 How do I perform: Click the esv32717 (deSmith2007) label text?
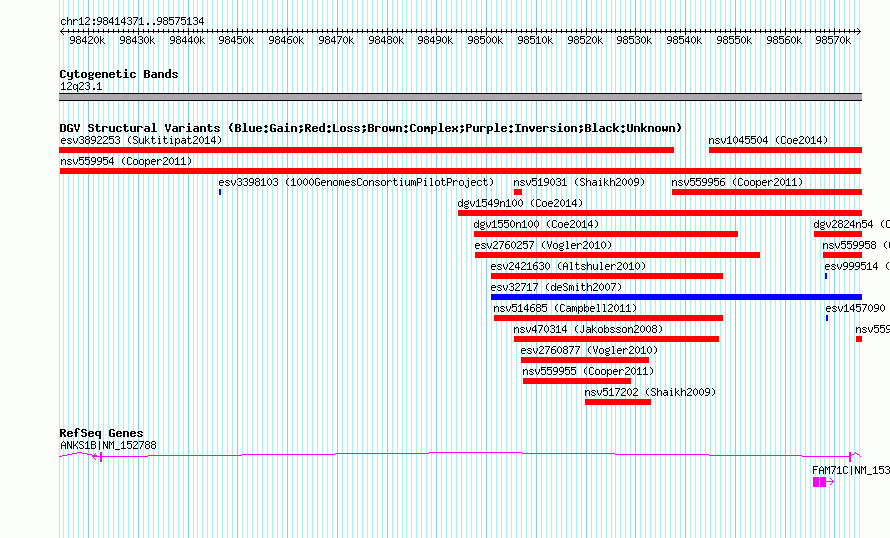(556, 287)
